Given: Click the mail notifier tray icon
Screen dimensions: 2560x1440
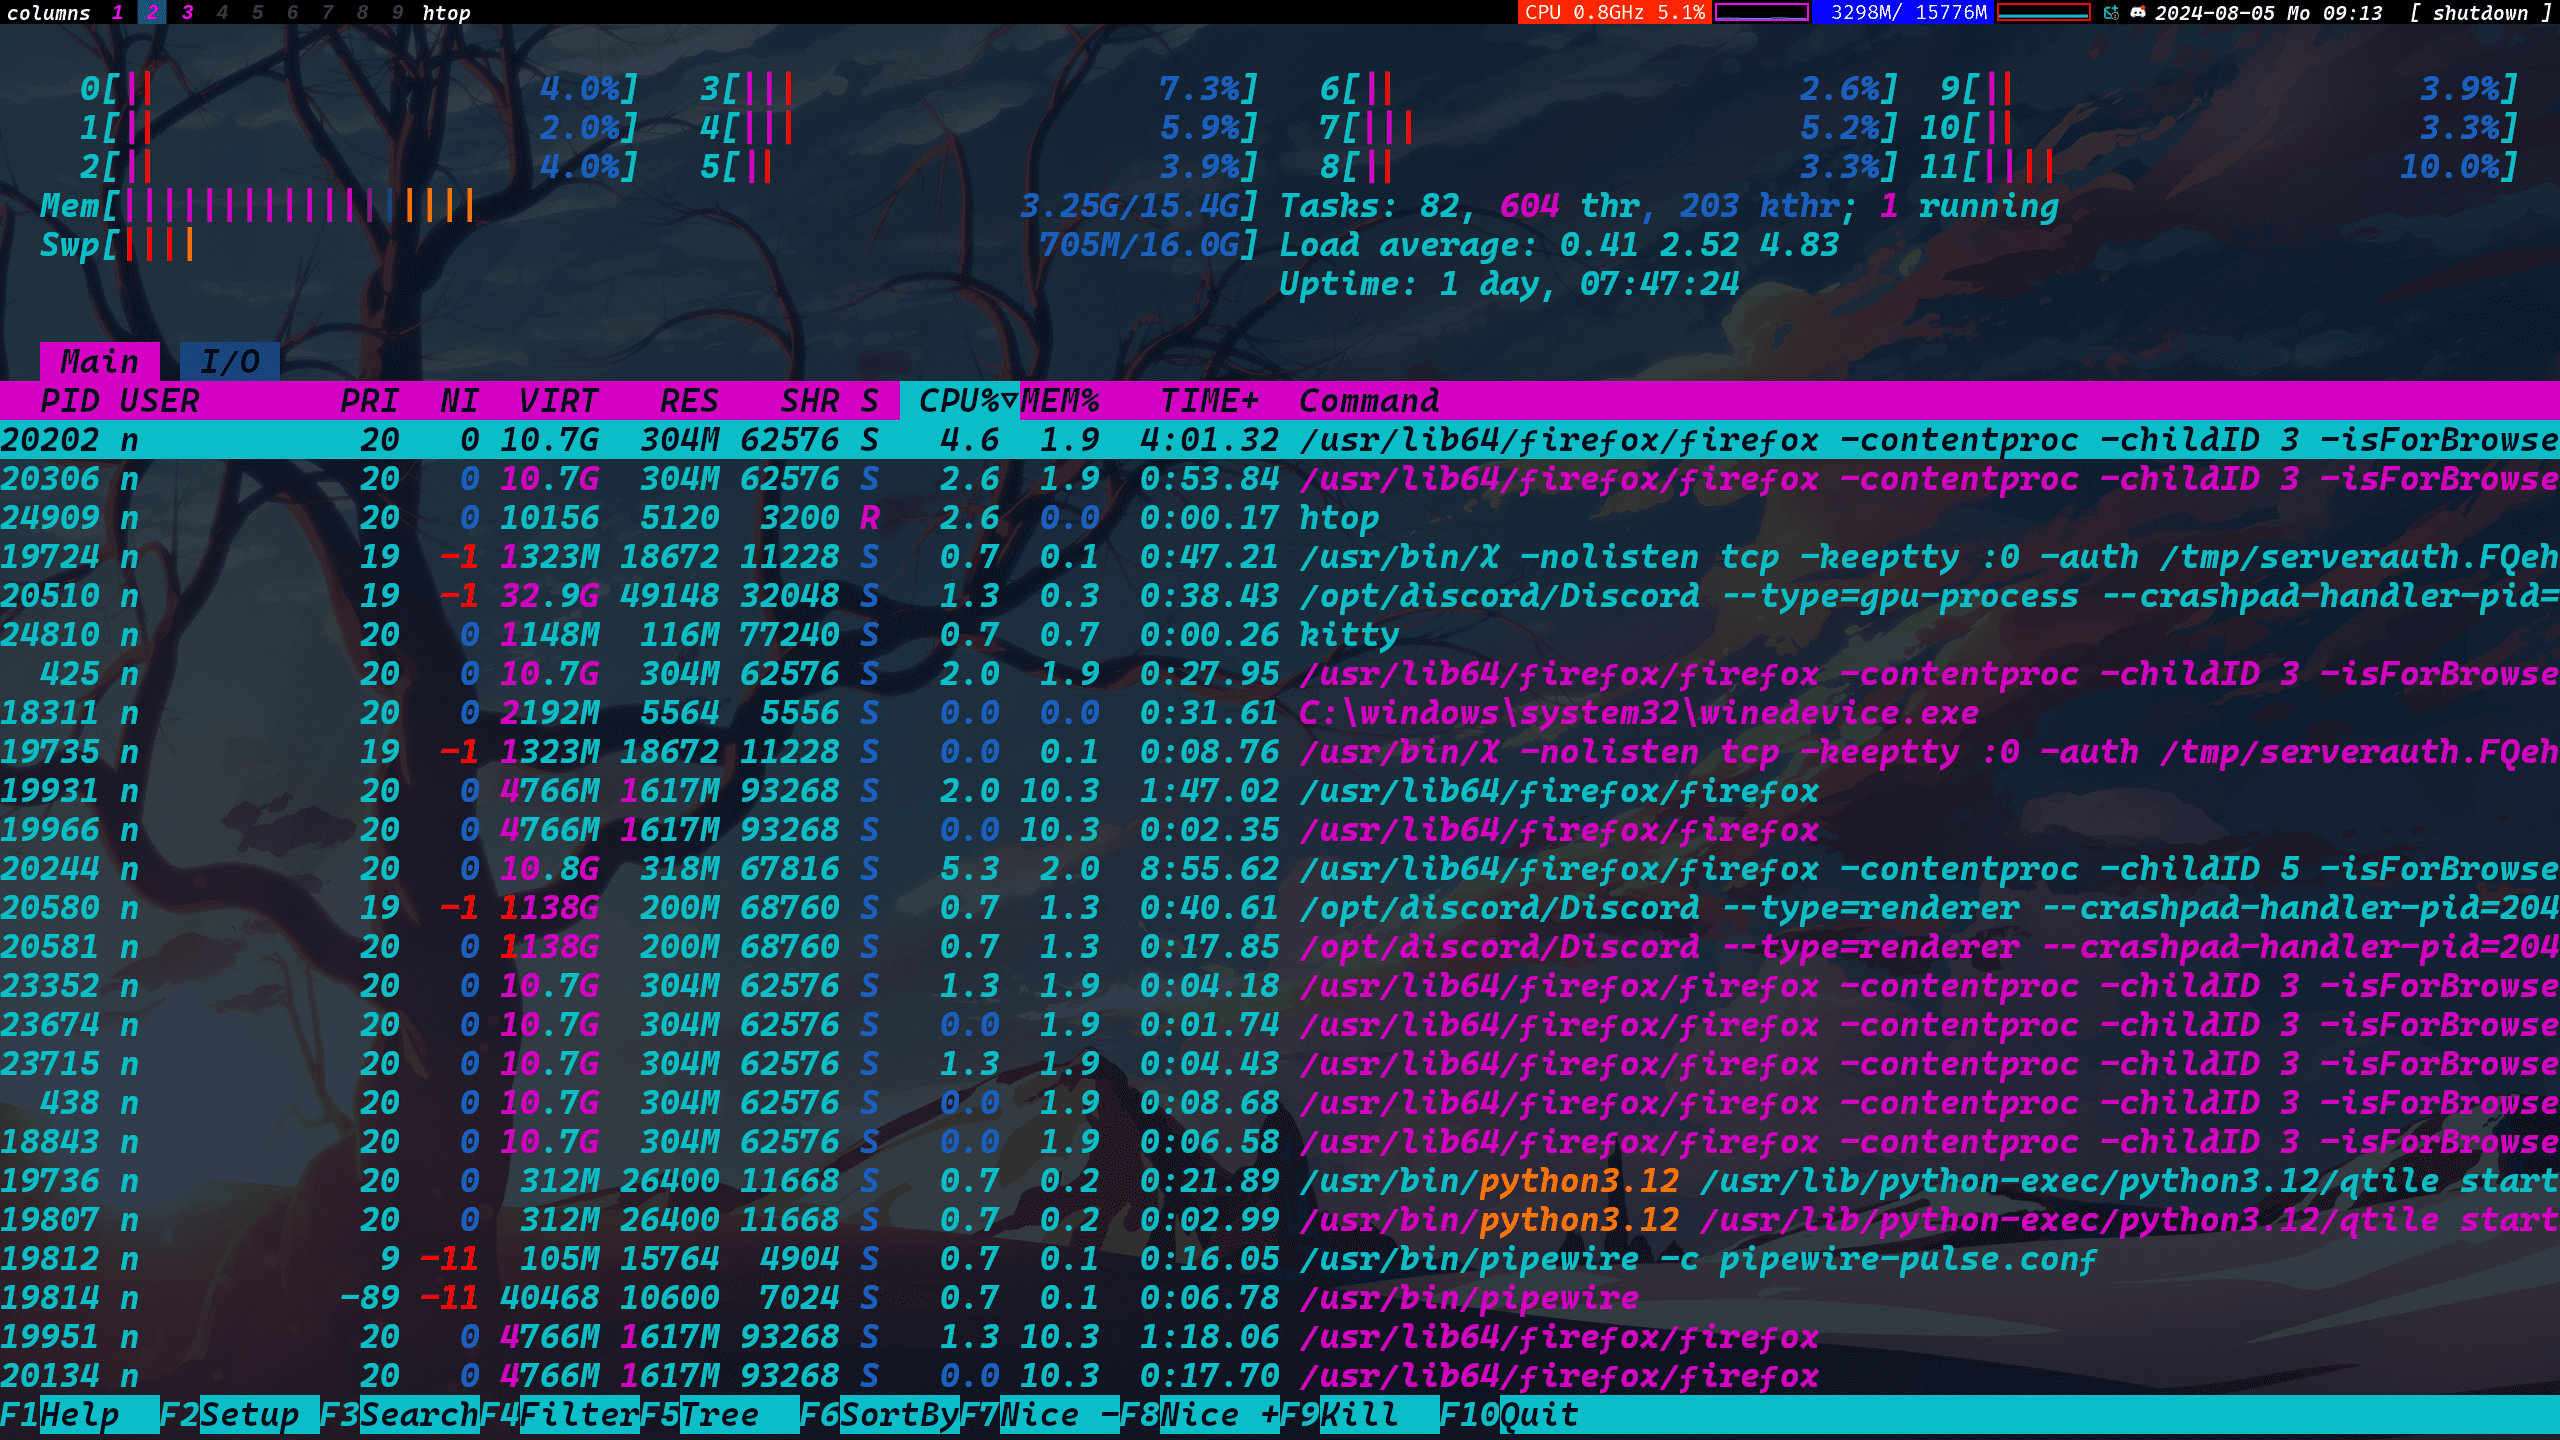Looking at the screenshot, I should pos(2112,13).
